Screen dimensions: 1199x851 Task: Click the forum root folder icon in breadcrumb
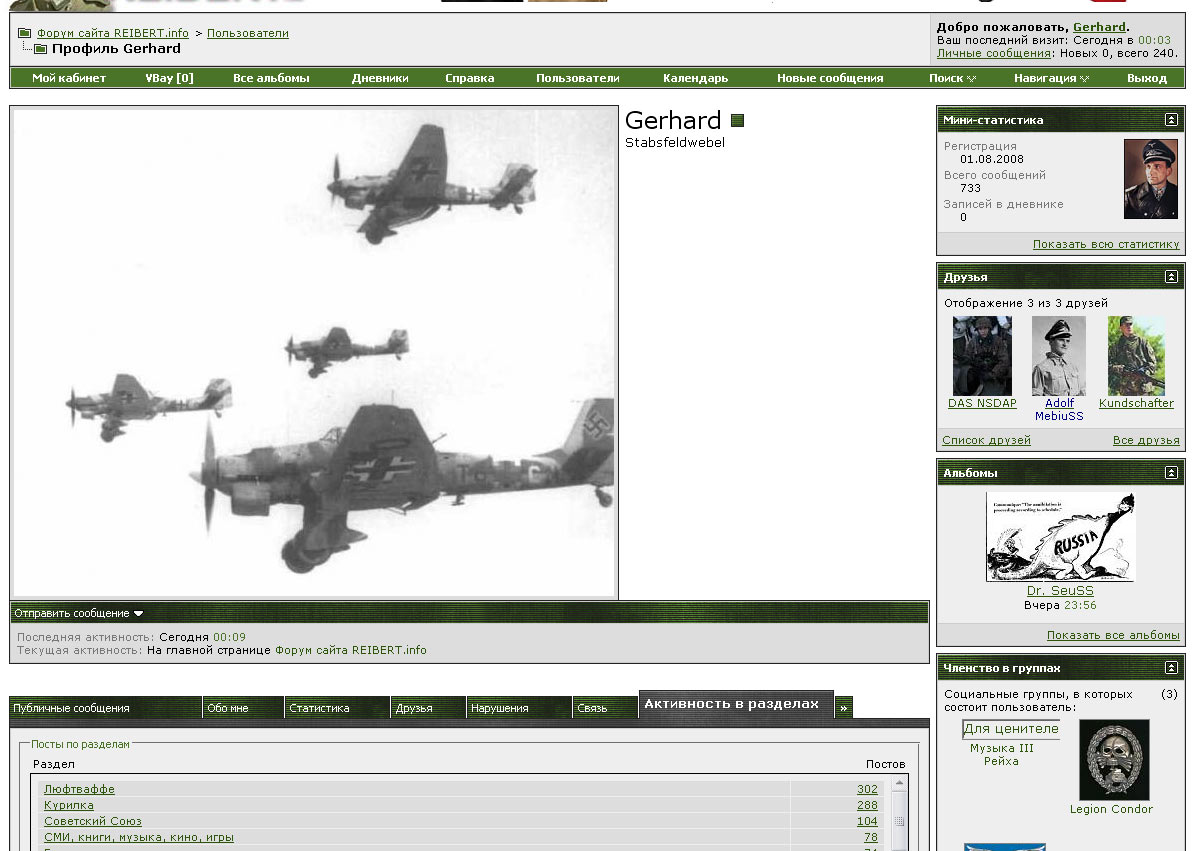click(24, 33)
